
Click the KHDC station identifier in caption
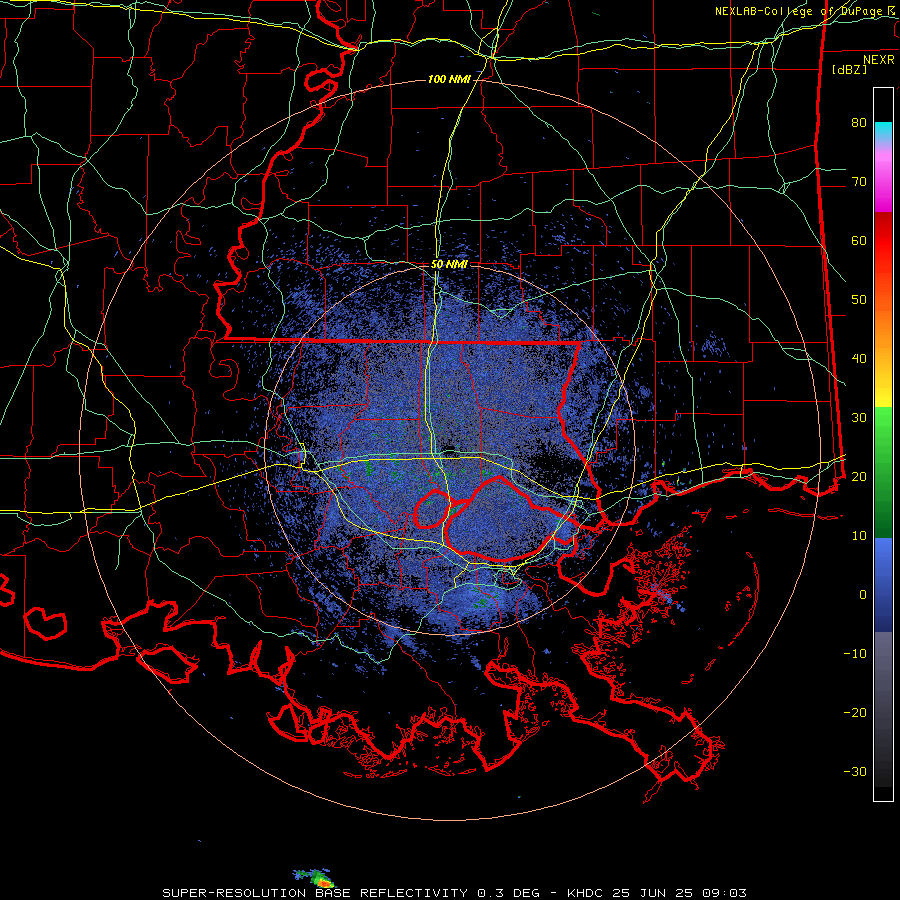click(584, 893)
